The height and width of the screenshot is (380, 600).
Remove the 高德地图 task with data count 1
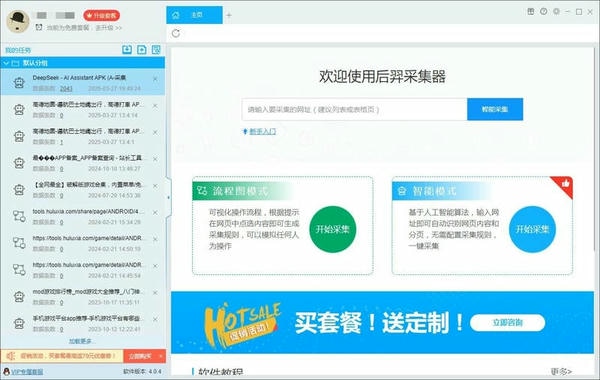point(155,132)
